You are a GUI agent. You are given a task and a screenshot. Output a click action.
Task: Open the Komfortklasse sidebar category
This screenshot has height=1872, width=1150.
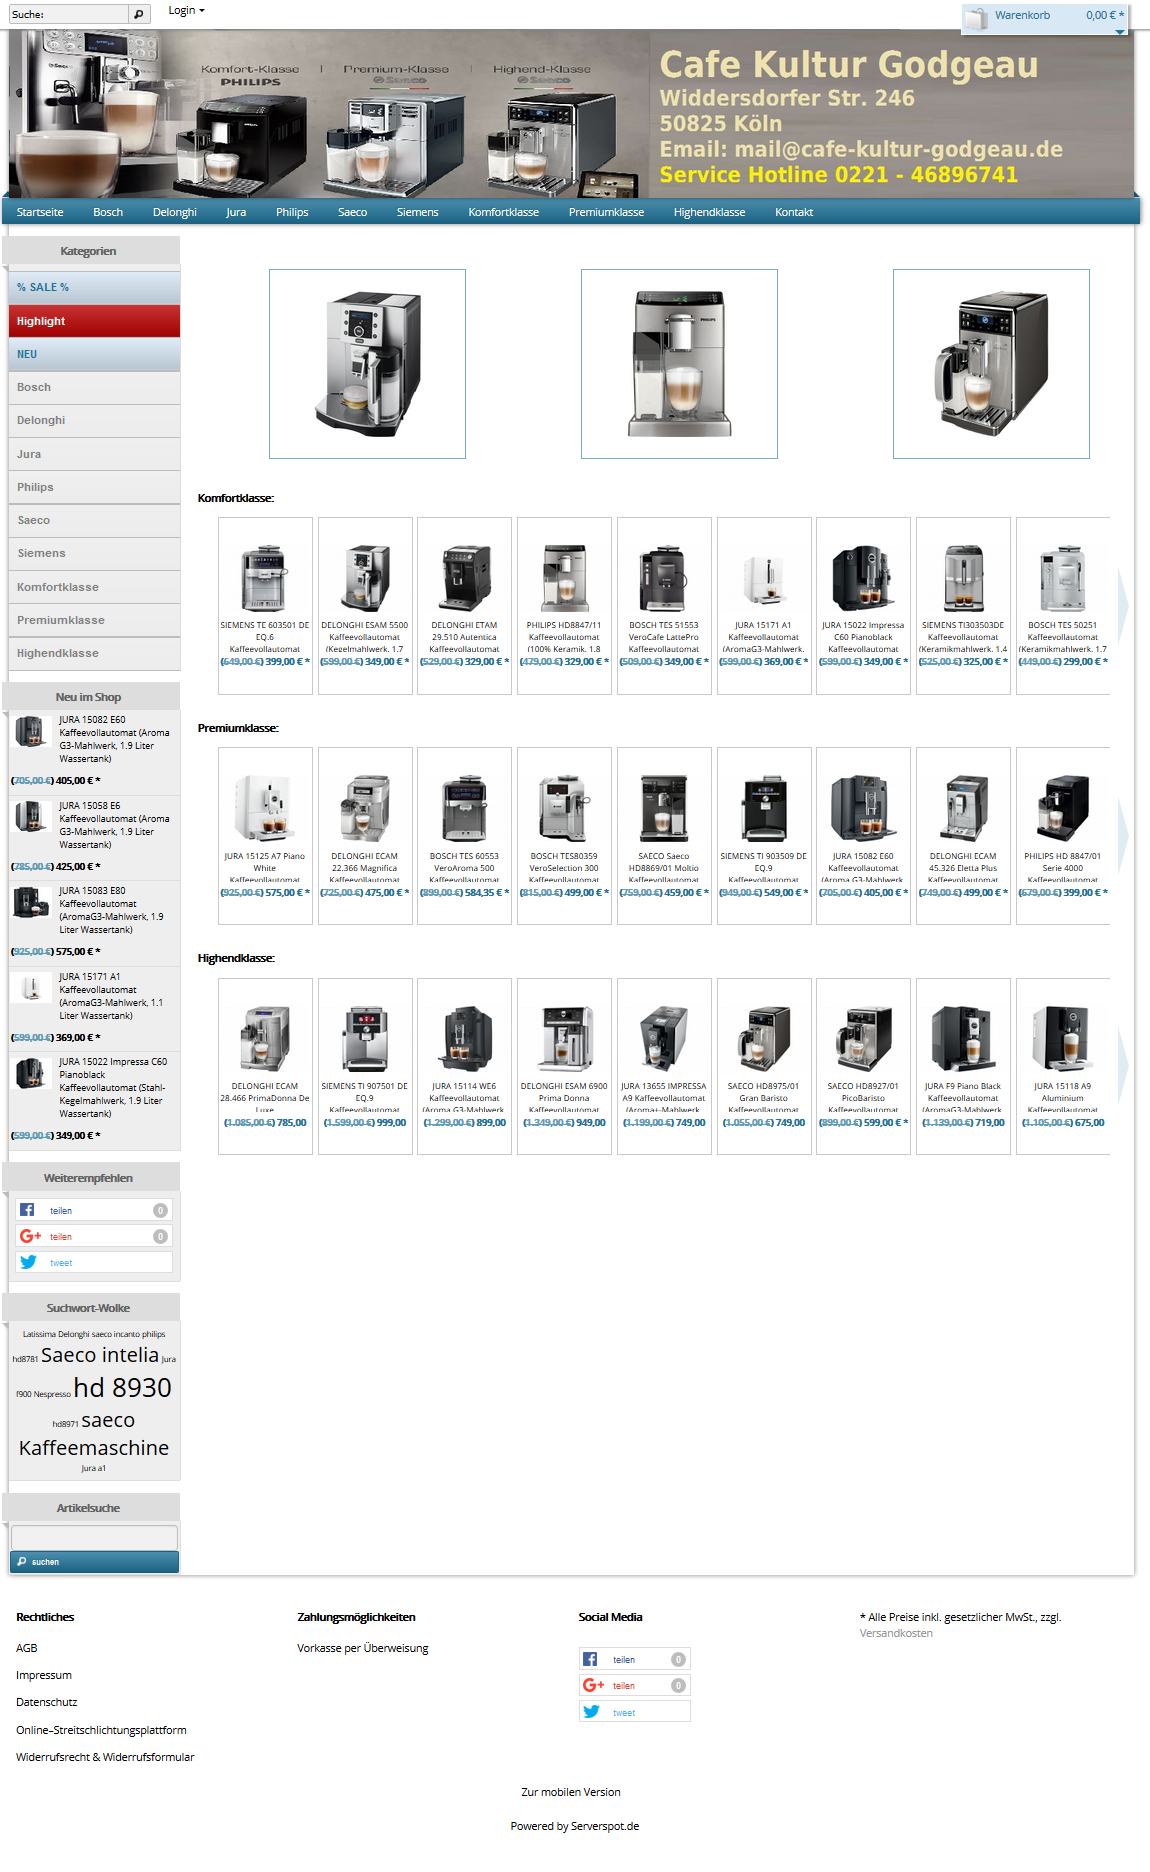coord(94,587)
